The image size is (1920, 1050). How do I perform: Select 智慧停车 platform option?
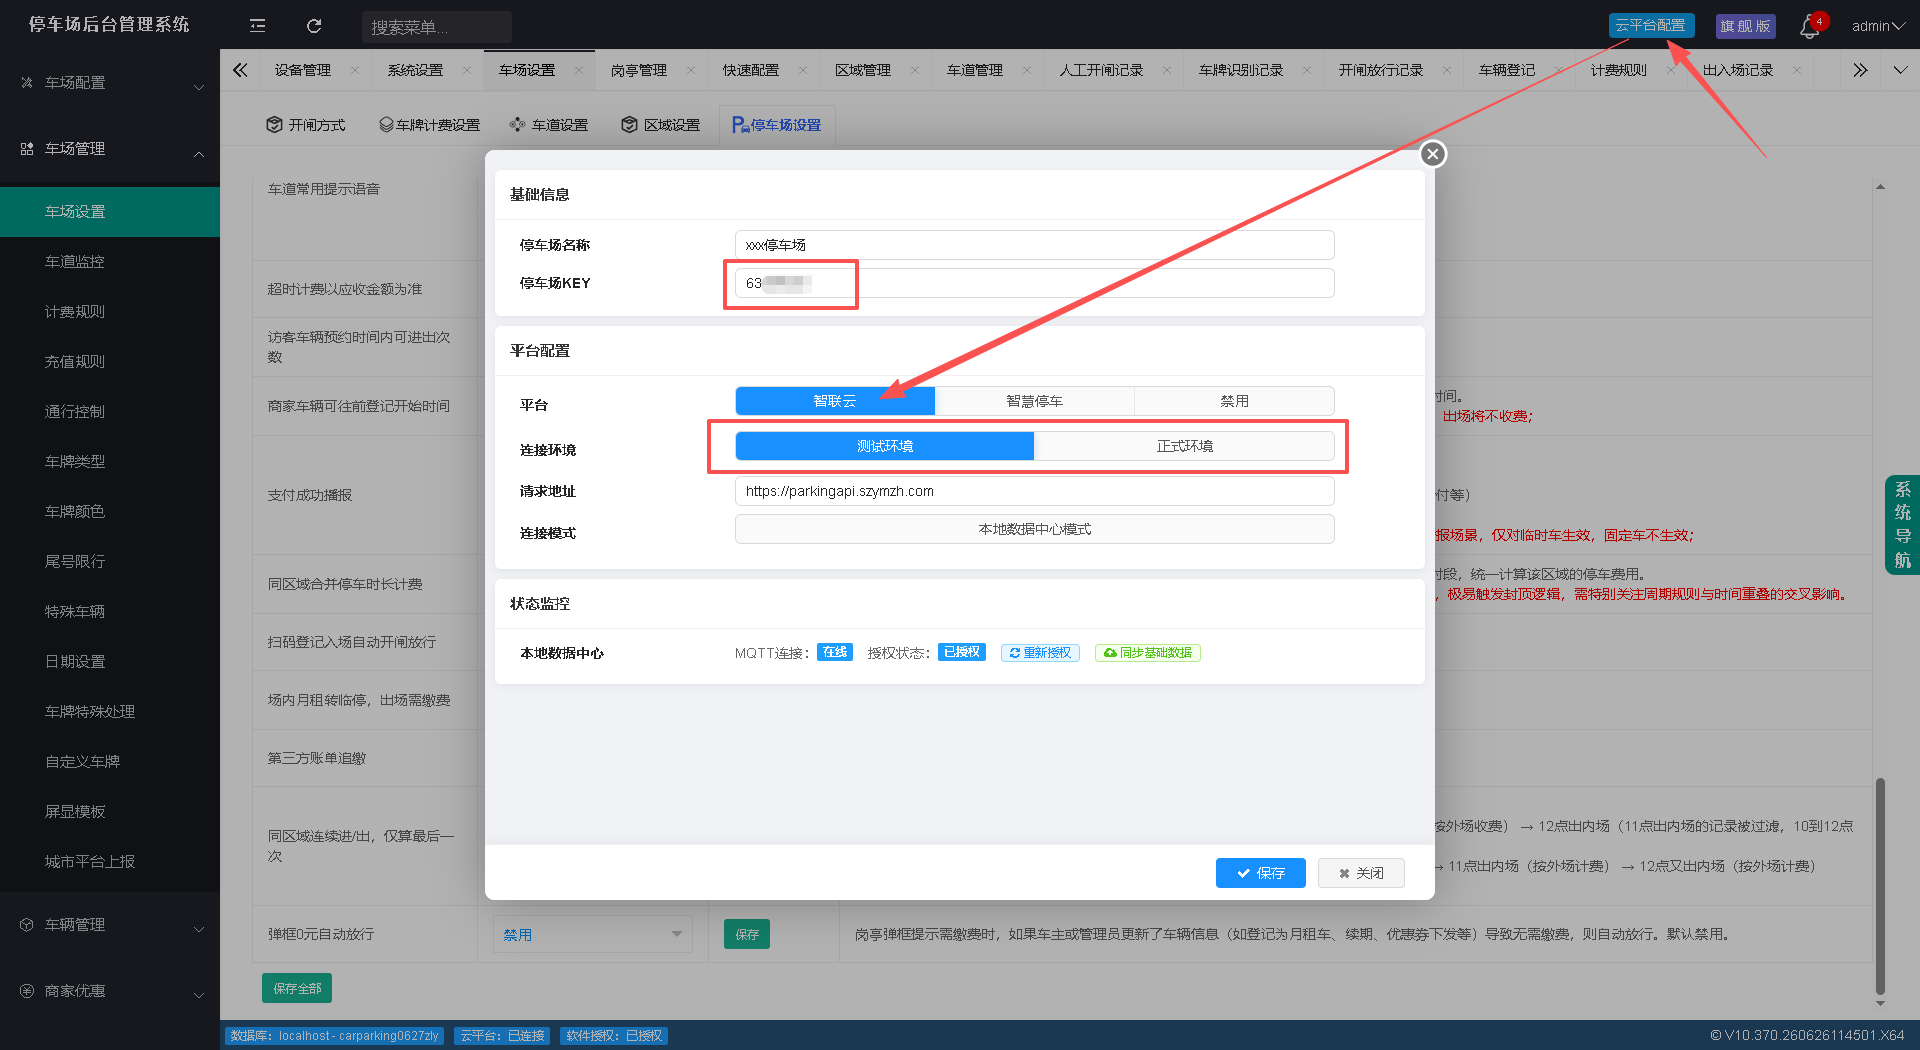pyautogui.click(x=1034, y=401)
